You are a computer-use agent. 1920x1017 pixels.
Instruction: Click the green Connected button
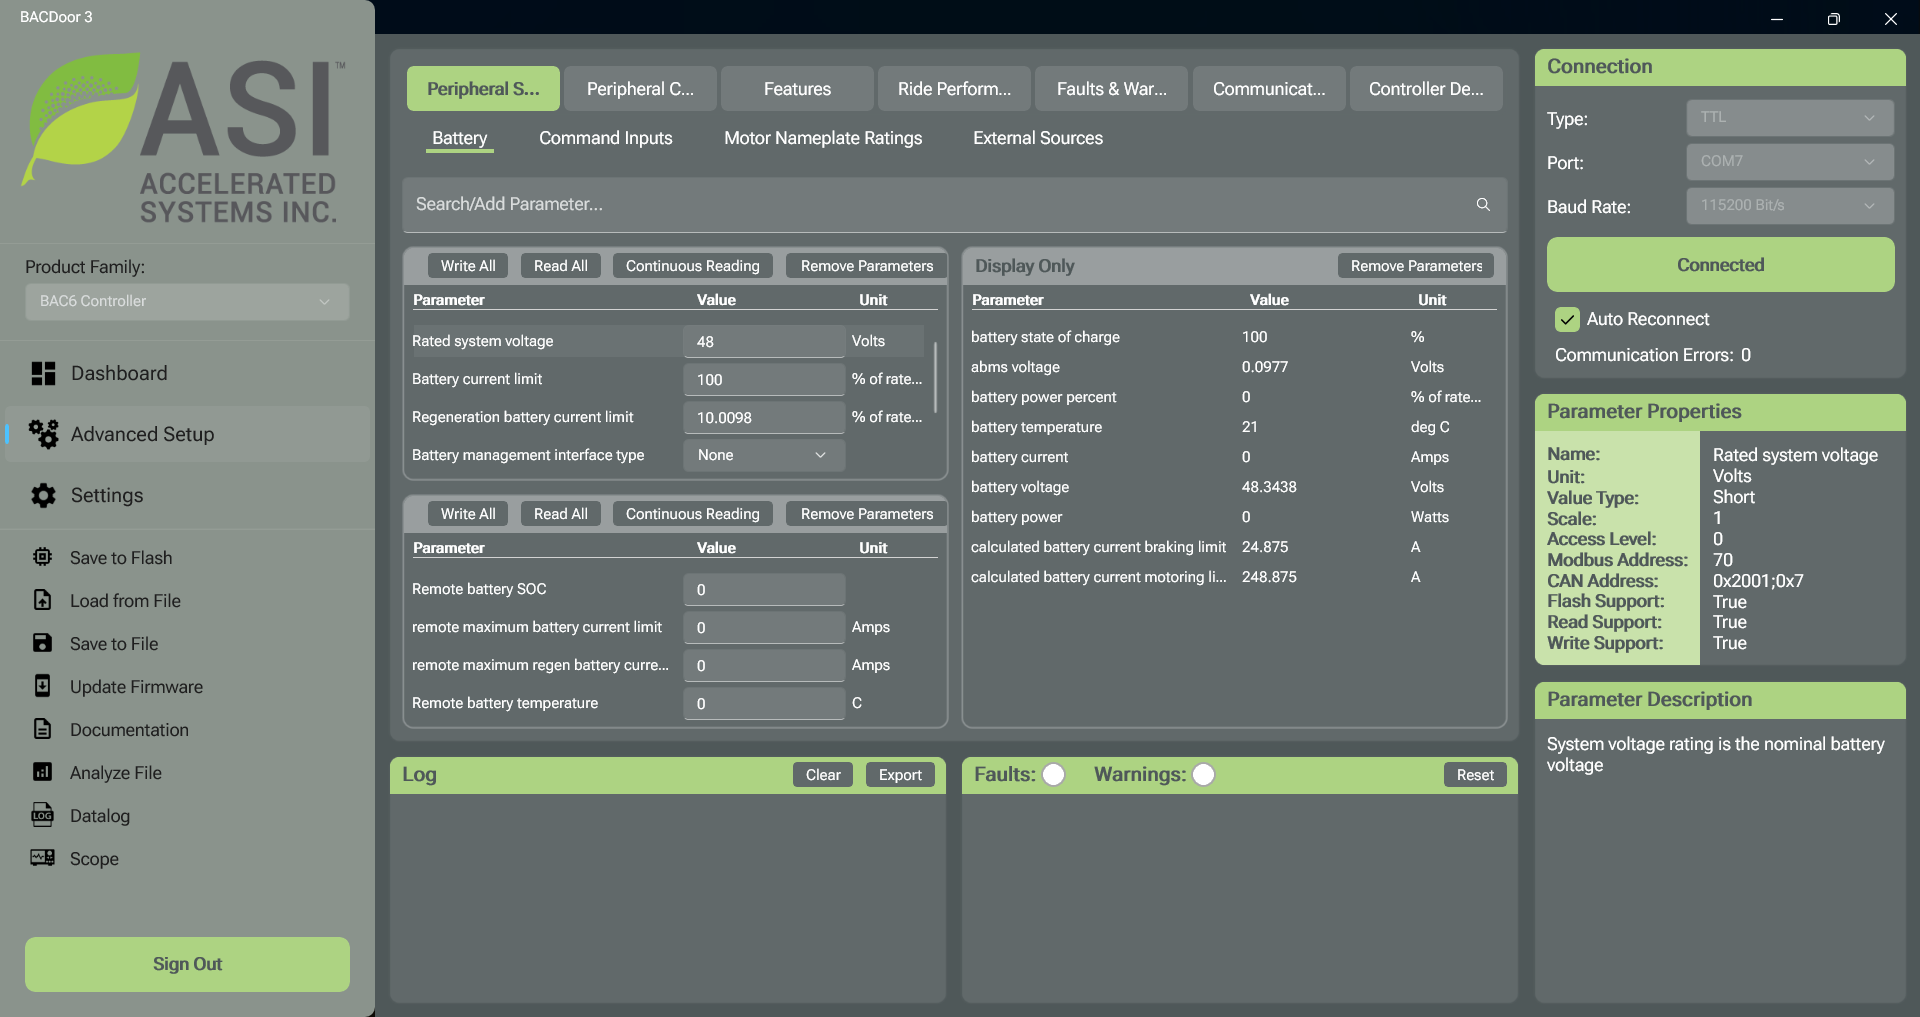(1720, 265)
